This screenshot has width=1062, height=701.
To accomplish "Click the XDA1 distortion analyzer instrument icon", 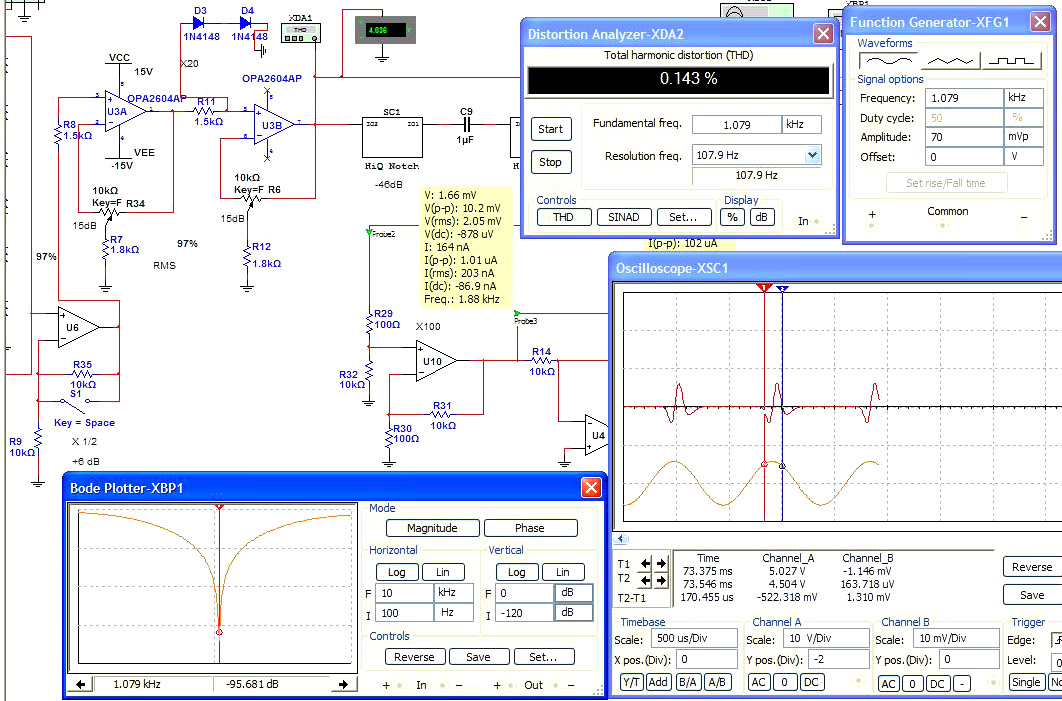I will (x=301, y=32).
